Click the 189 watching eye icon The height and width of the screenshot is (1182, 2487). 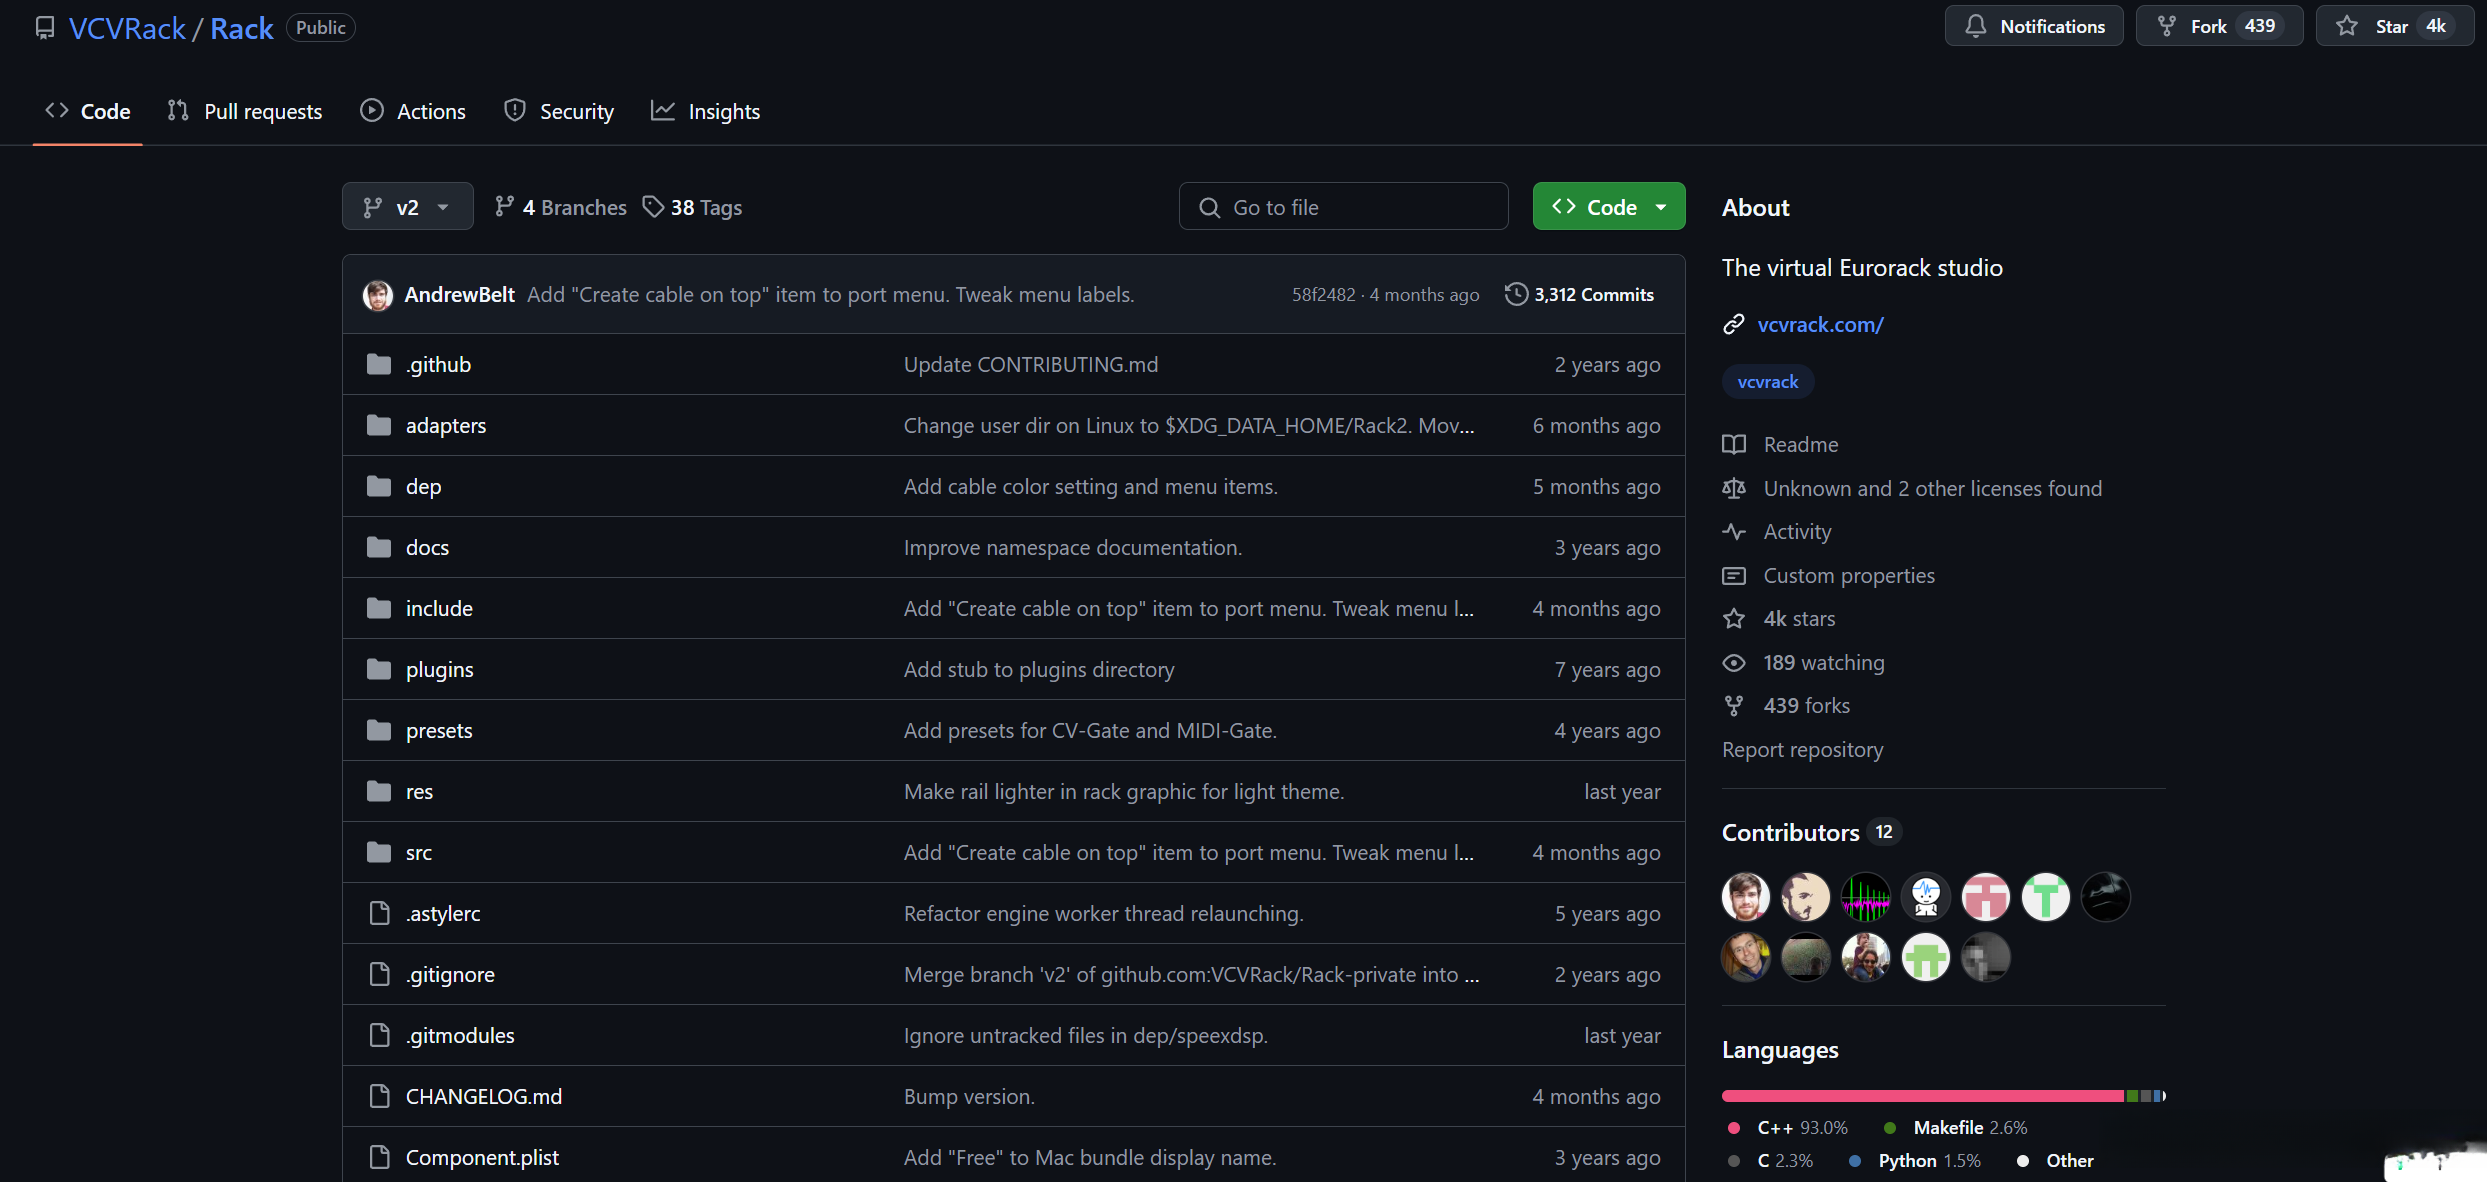pos(1734,663)
